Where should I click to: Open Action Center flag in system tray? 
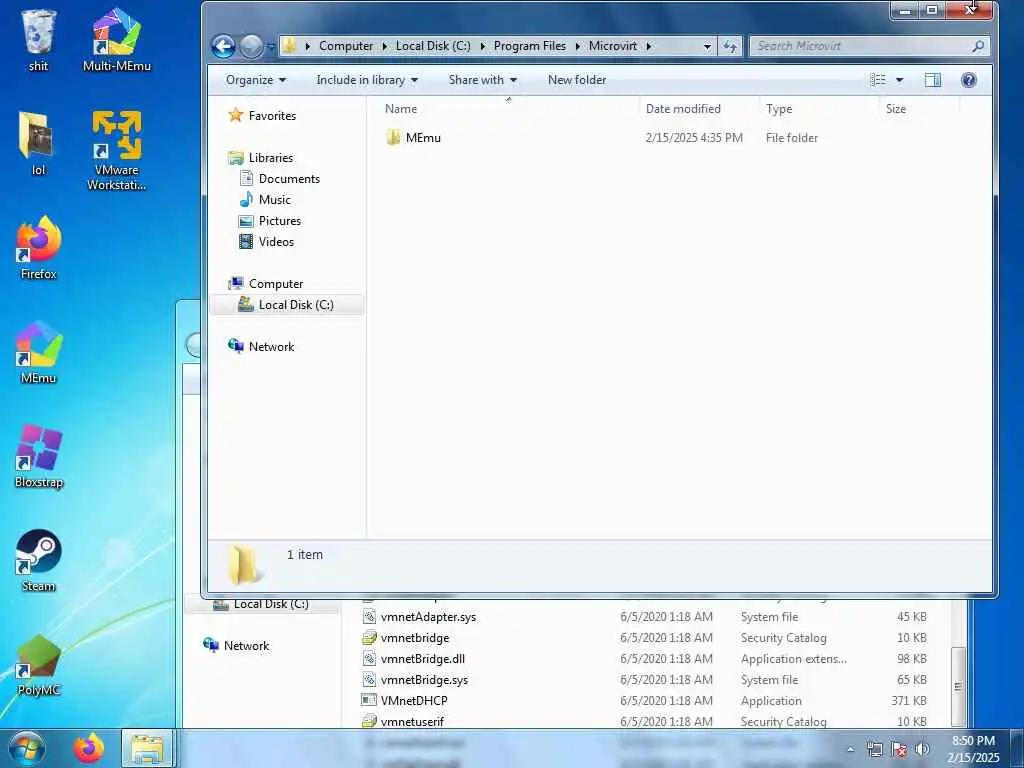899,750
